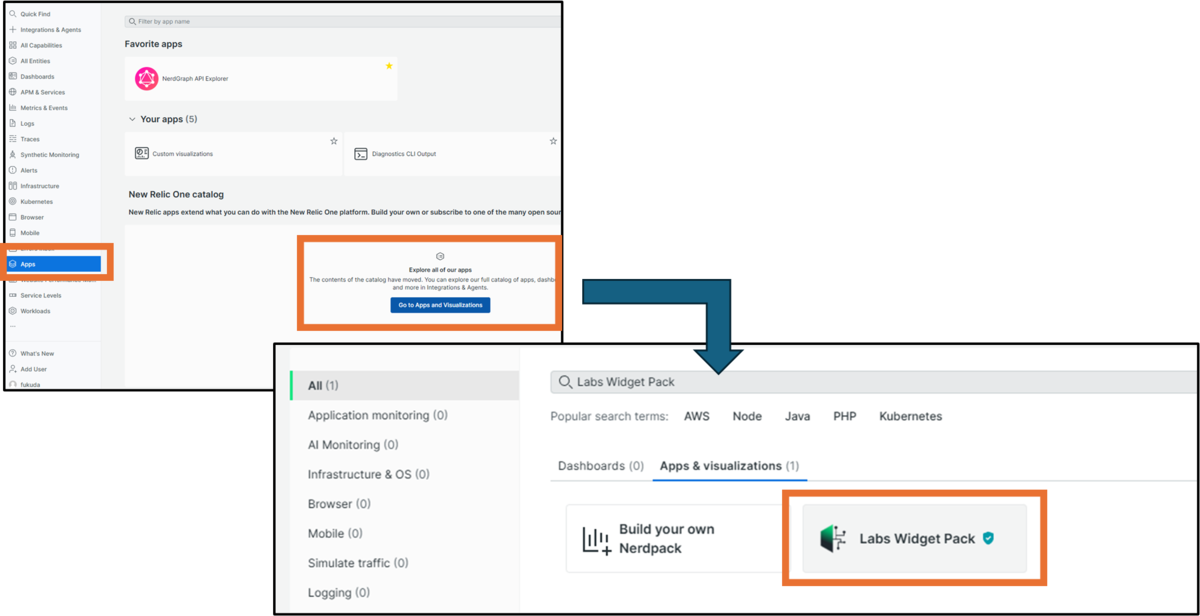Collapse the Your apps (5) section

(132, 119)
